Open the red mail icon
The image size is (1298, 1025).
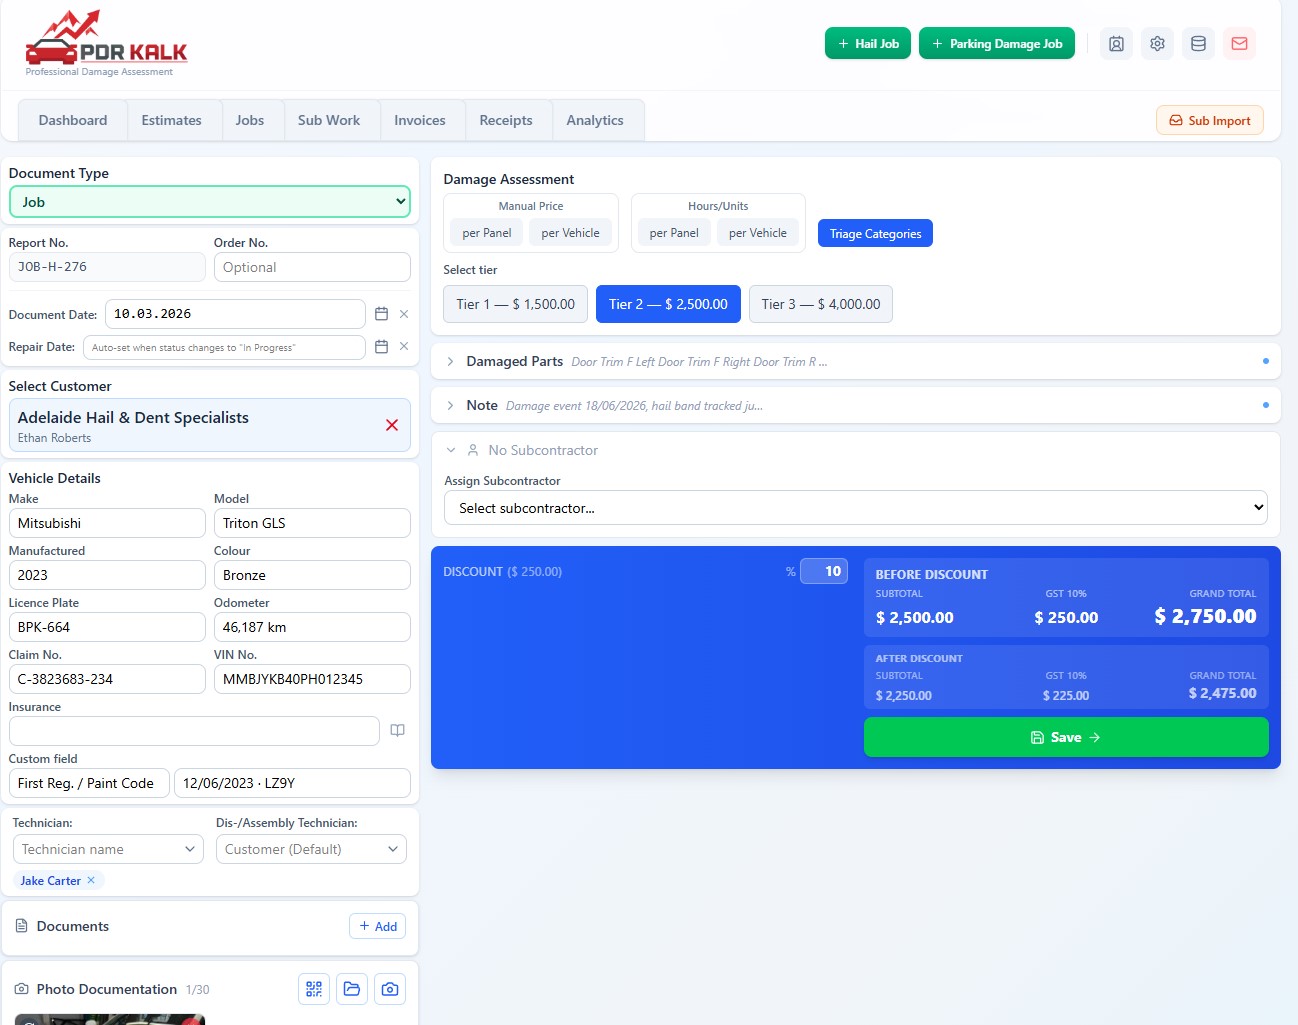coord(1239,44)
